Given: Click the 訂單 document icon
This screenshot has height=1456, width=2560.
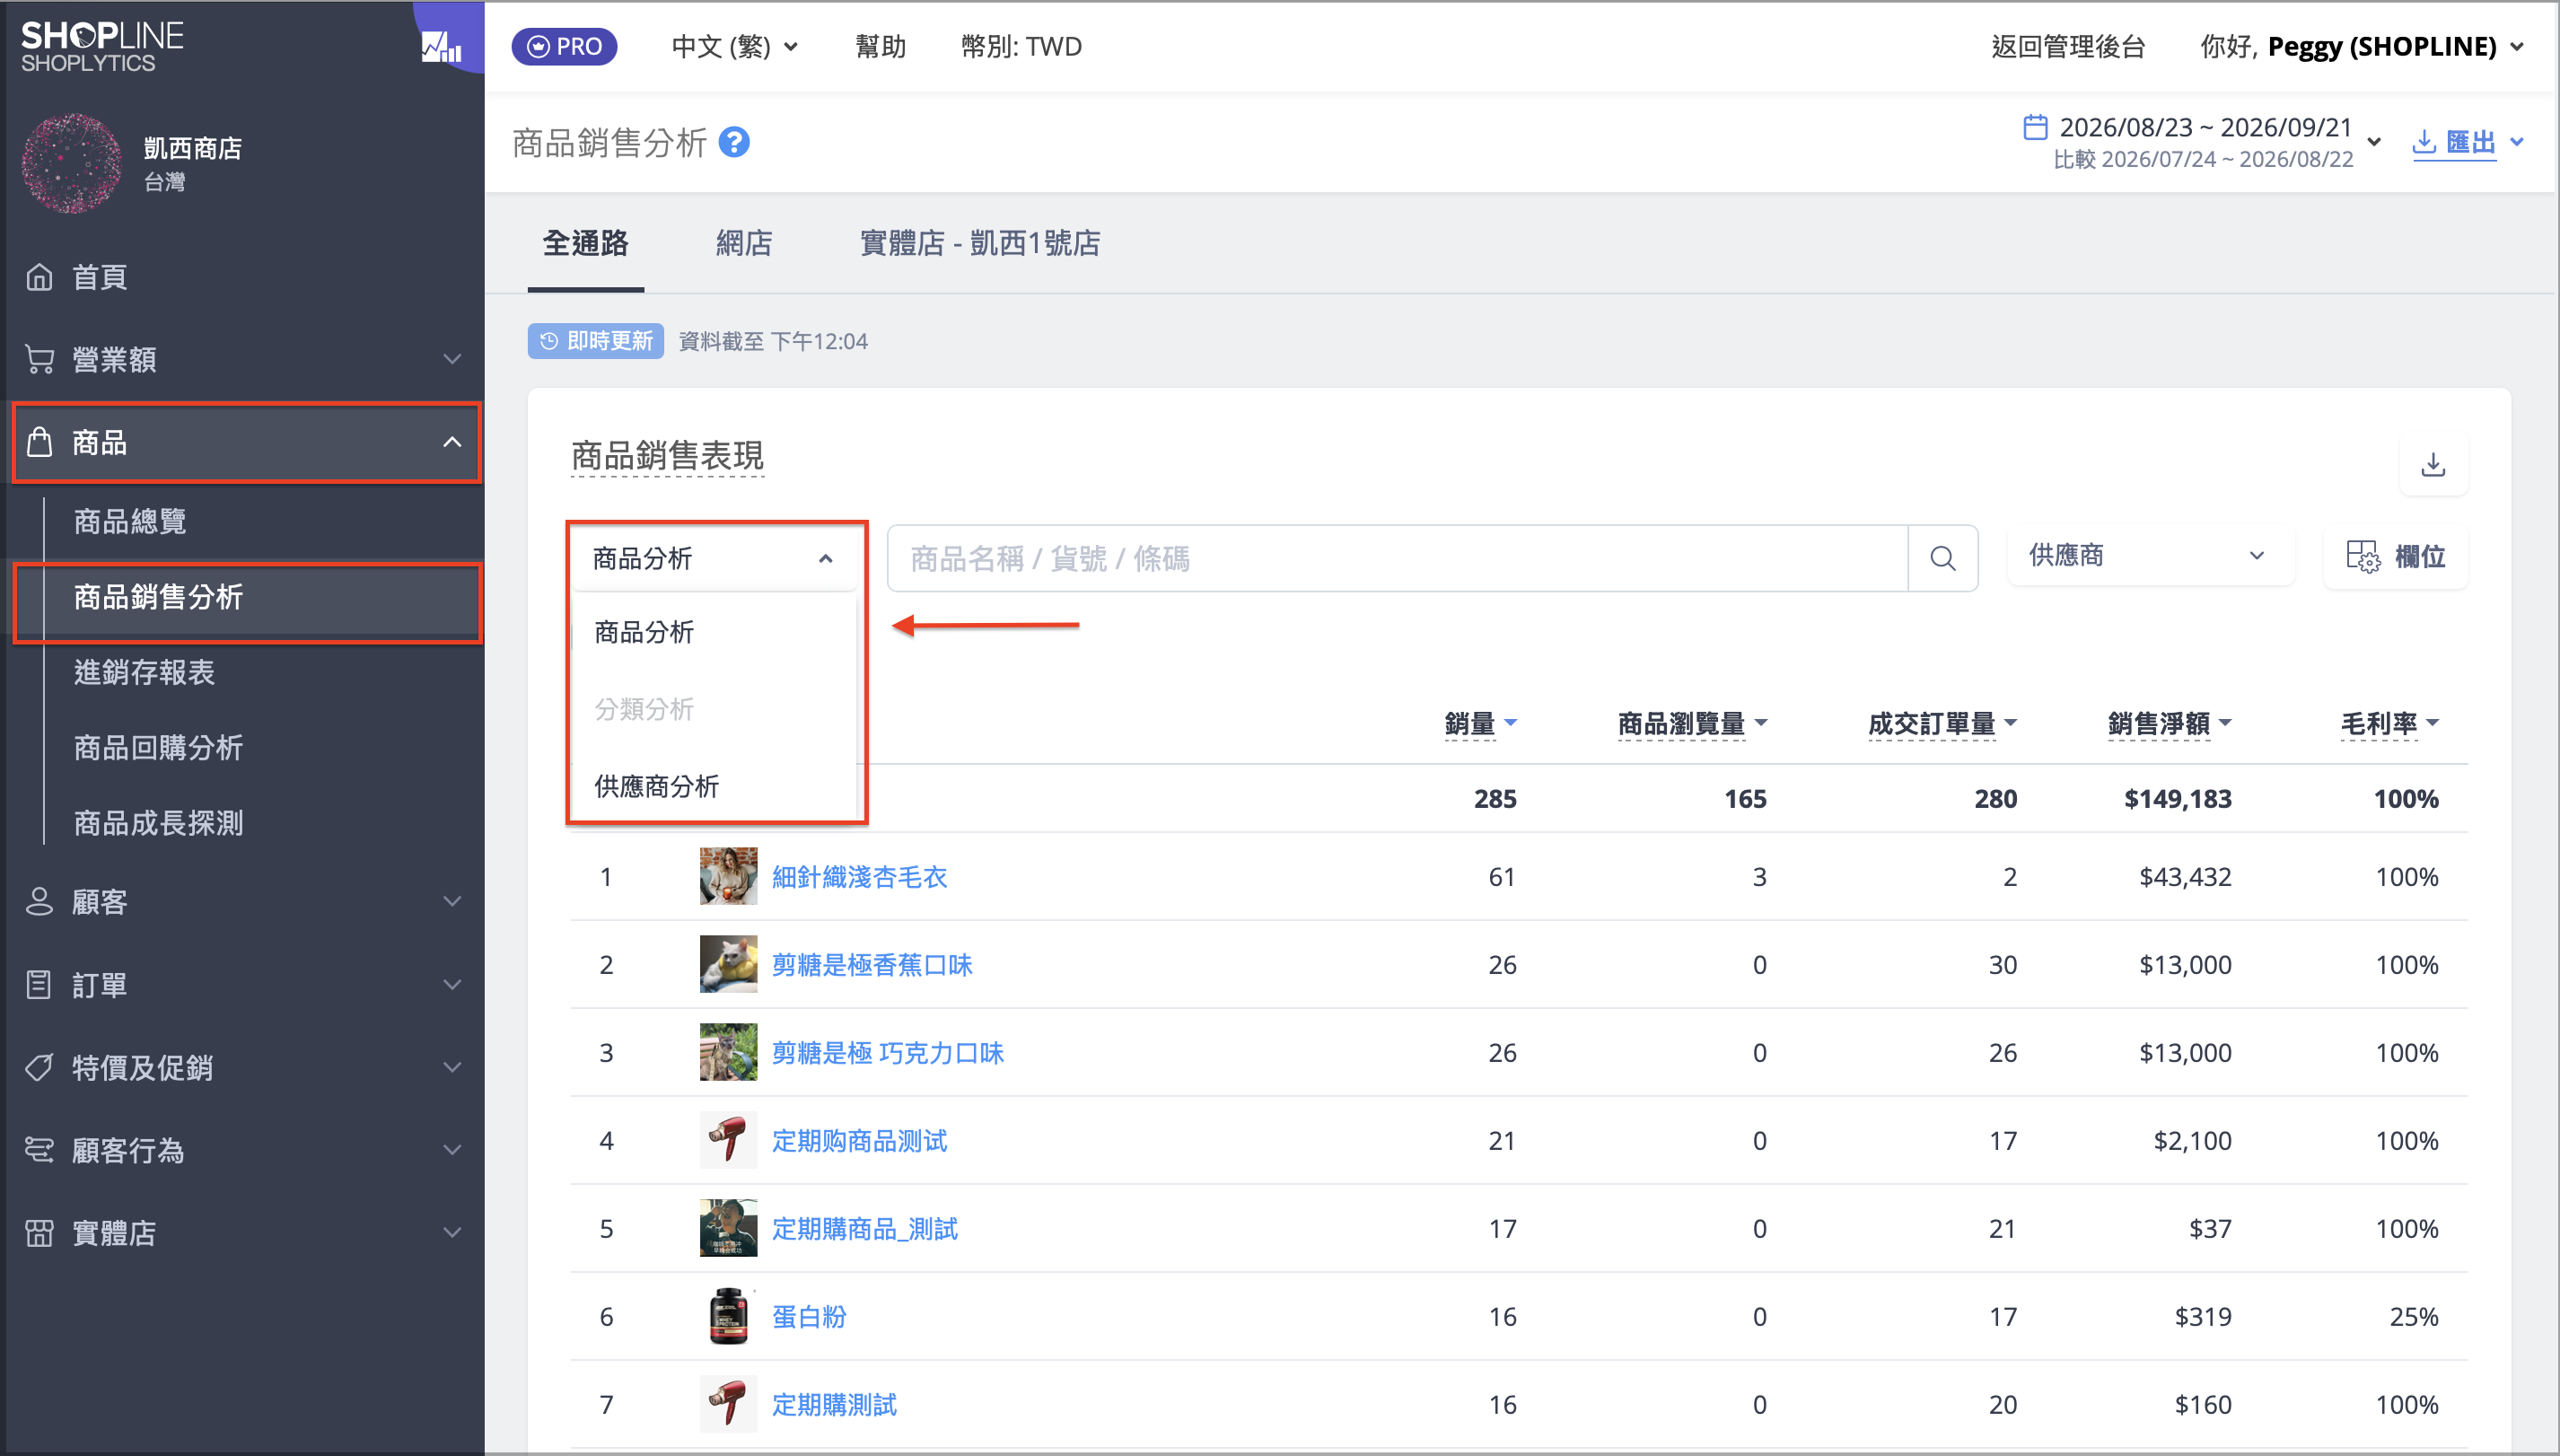Looking at the screenshot, I should [39, 985].
